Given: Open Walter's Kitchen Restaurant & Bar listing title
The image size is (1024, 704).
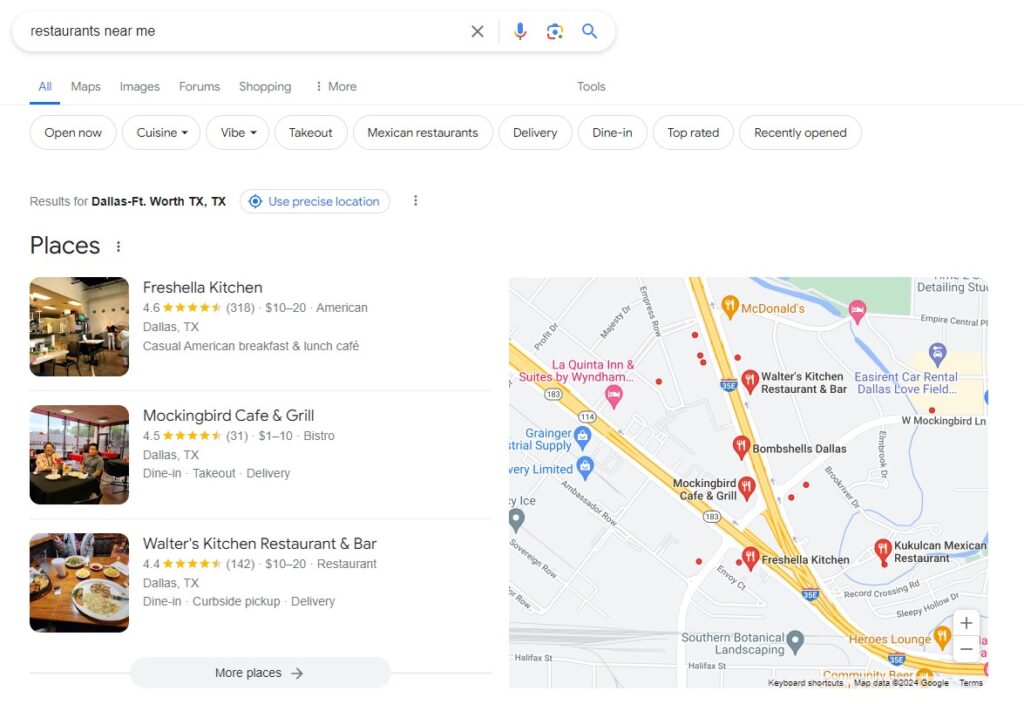Looking at the screenshot, I should pyautogui.click(x=260, y=543).
